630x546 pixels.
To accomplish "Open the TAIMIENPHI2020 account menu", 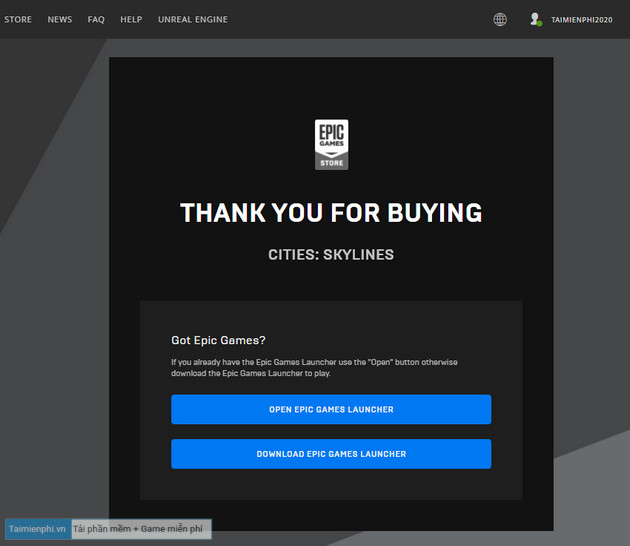I will (582, 20).
